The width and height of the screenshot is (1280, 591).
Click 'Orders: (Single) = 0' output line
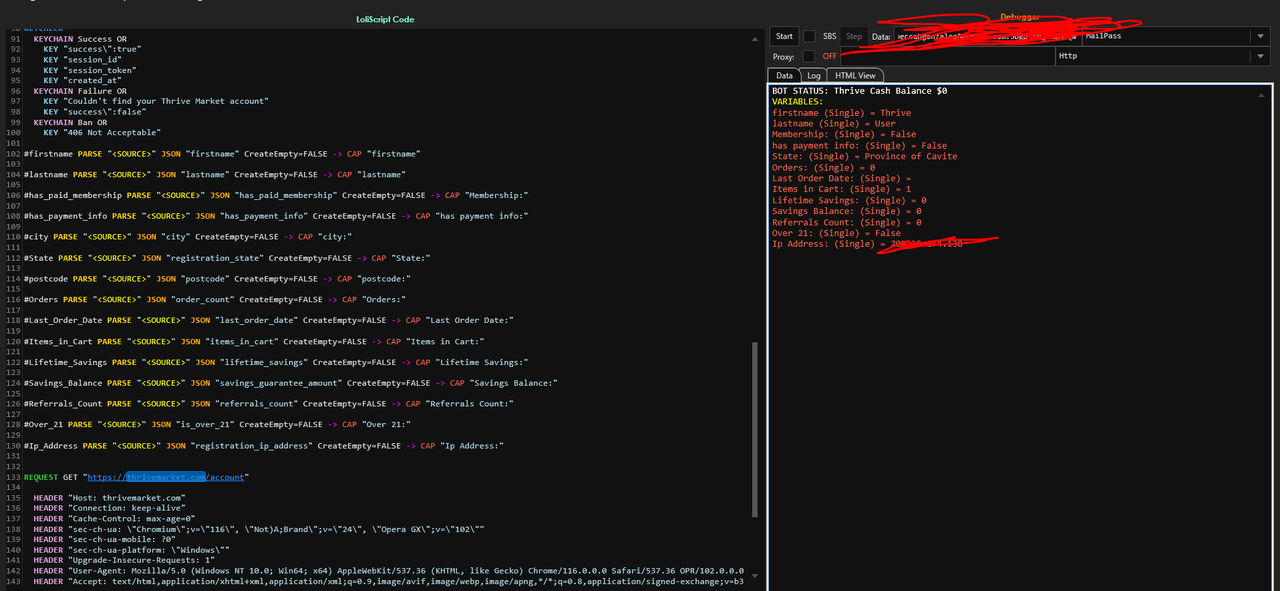823,168
